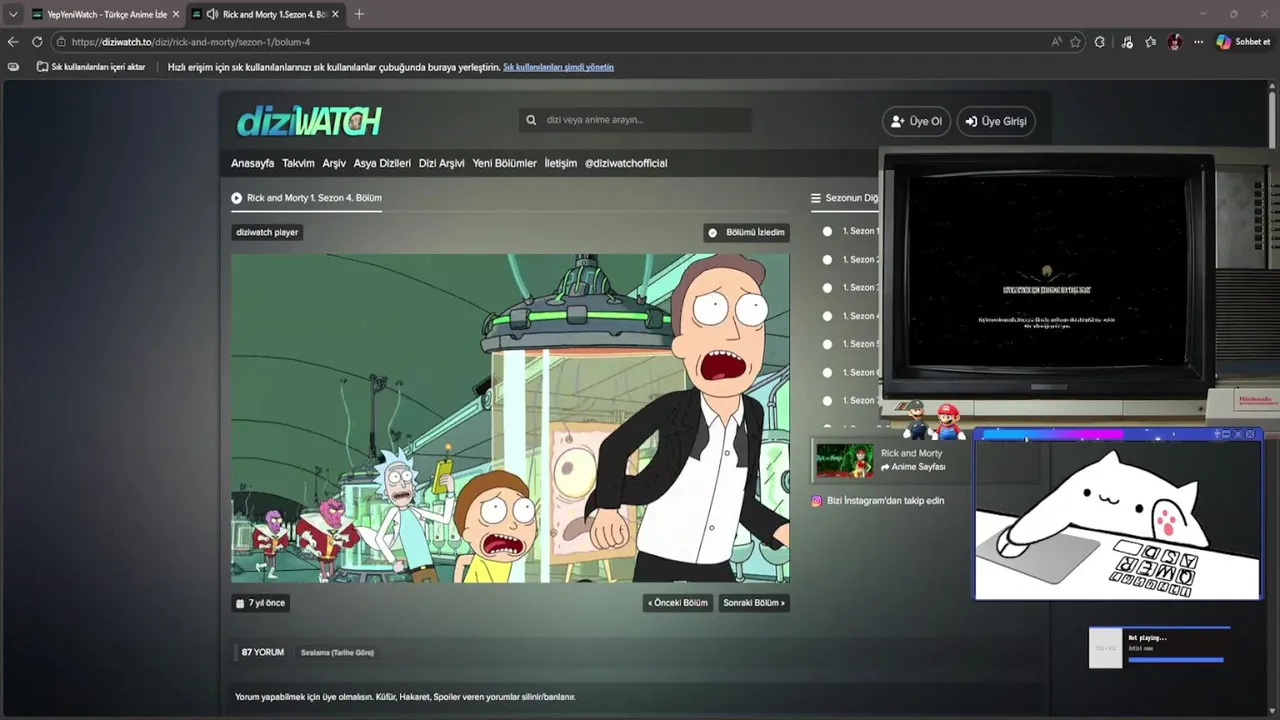1280x720 pixels.
Task: Click the 87 YORUM heading
Action: tap(263, 652)
